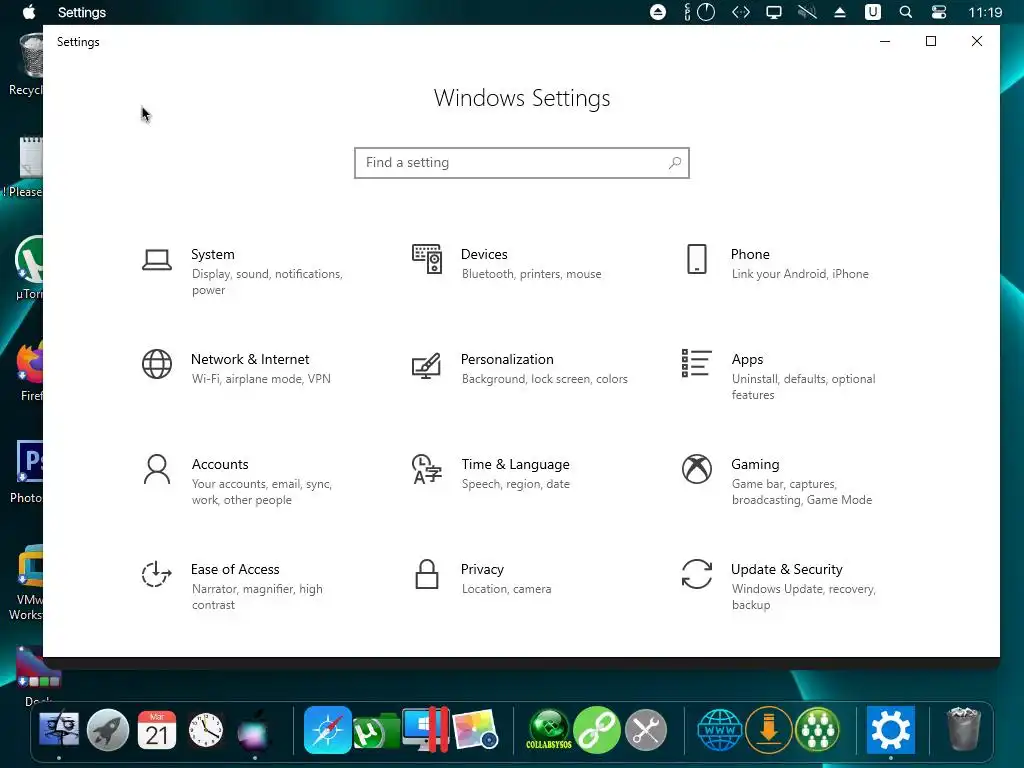Click the search magnifier in top bar
This screenshot has width=1024, height=768.
[x=905, y=12]
